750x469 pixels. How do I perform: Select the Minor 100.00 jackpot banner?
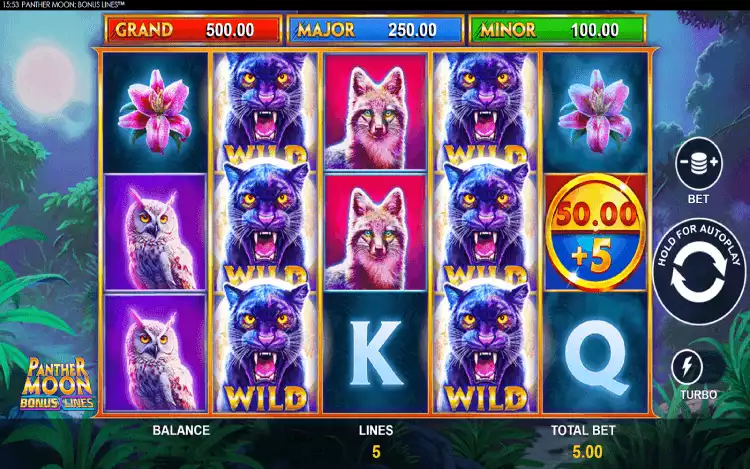pos(558,30)
